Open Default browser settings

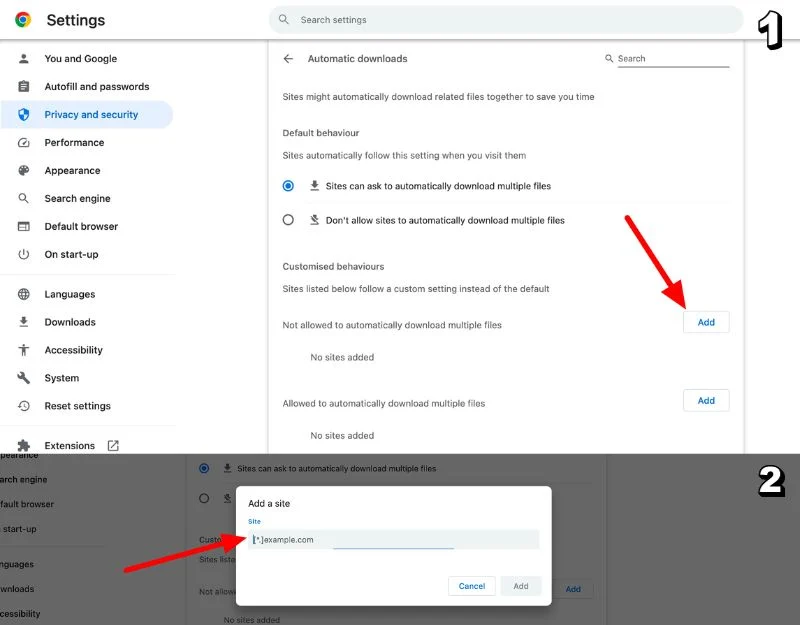81,226
